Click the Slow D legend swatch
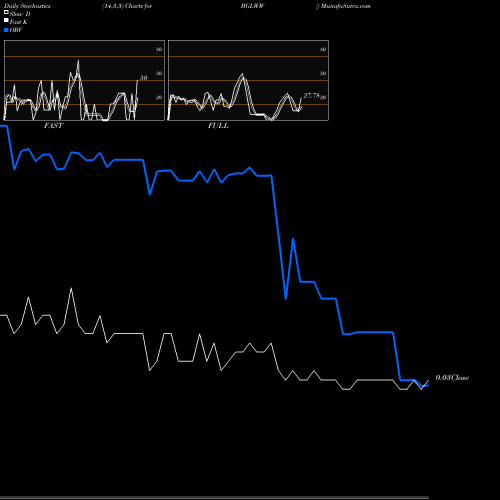The height and width of the screenshot is (500, 500). pos(6,13)
